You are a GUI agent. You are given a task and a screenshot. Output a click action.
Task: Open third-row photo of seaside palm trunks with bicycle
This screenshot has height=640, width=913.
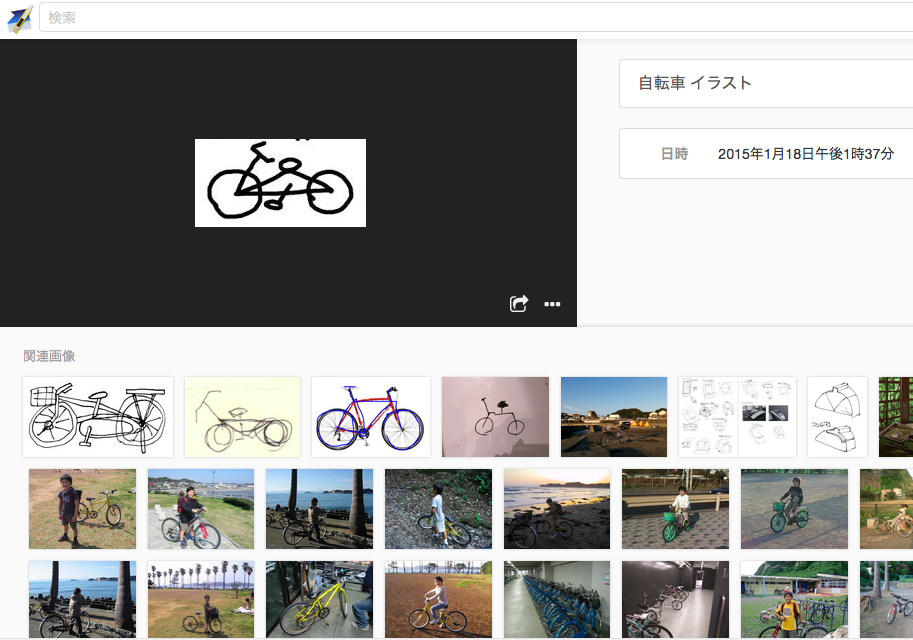tap(82, 599)
